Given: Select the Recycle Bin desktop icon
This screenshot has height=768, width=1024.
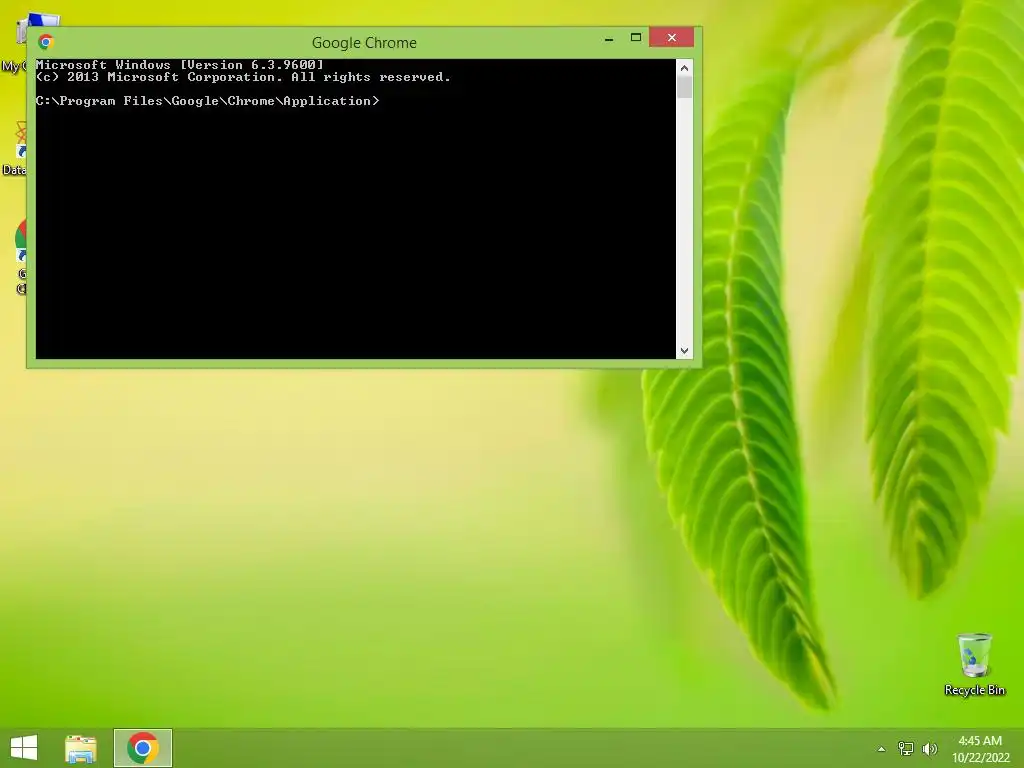Looking at the screenshot, I should point(974,664).
